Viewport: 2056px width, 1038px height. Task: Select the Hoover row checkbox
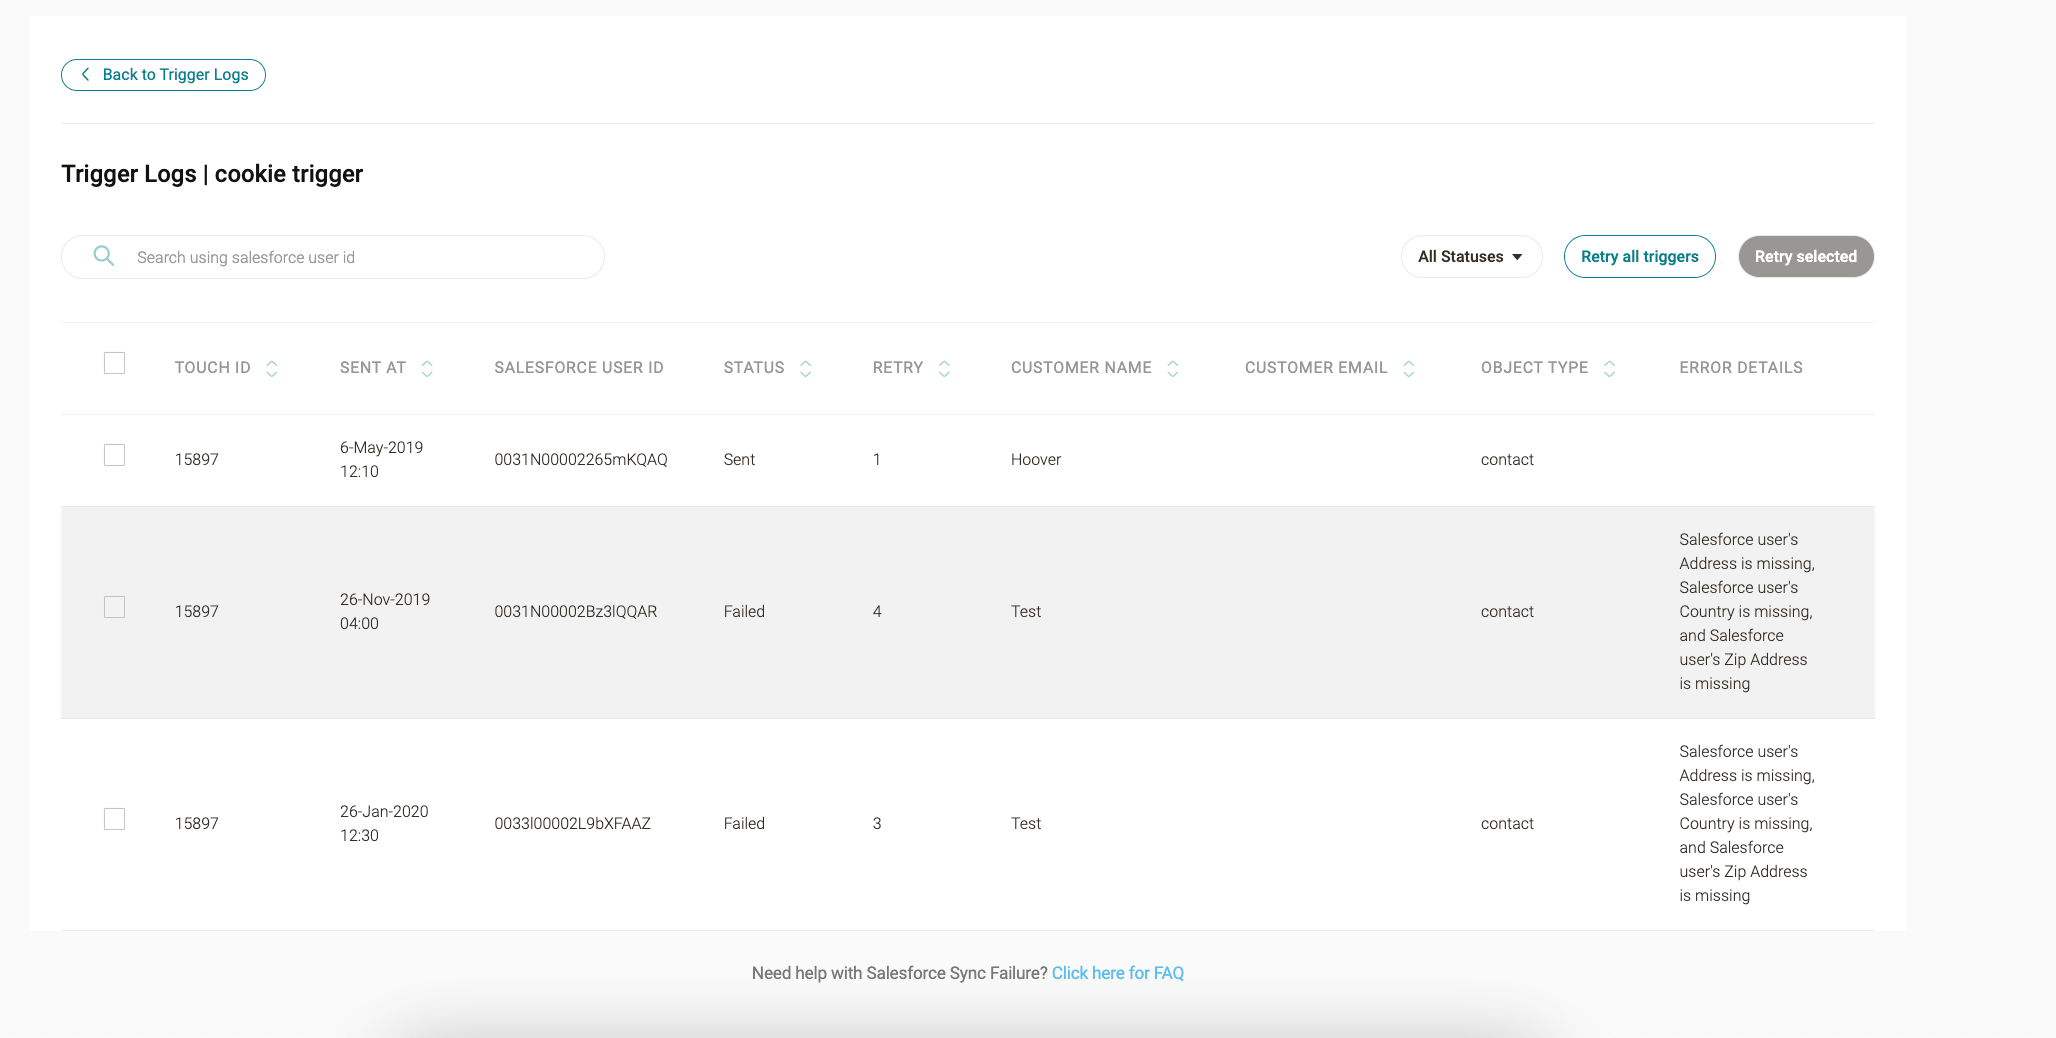(x=115, y=455)
